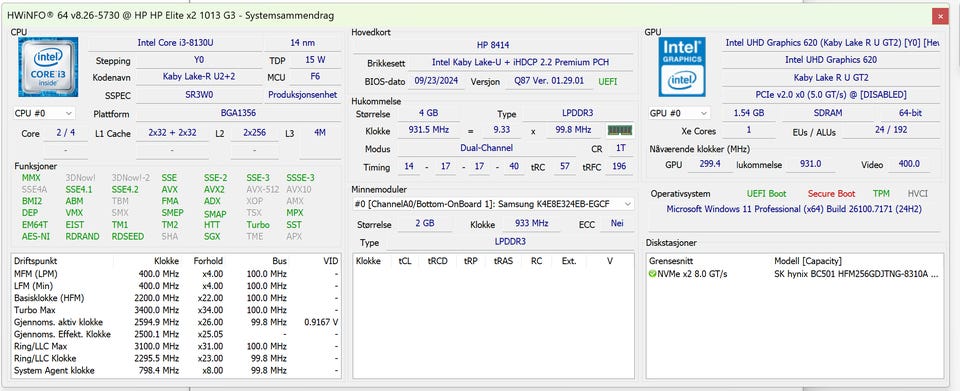The height and width of the screenshot is (391, 960).
Task: Click the Produksjonsenhet field
Action: pyautogui.click(x=302, y=95)
